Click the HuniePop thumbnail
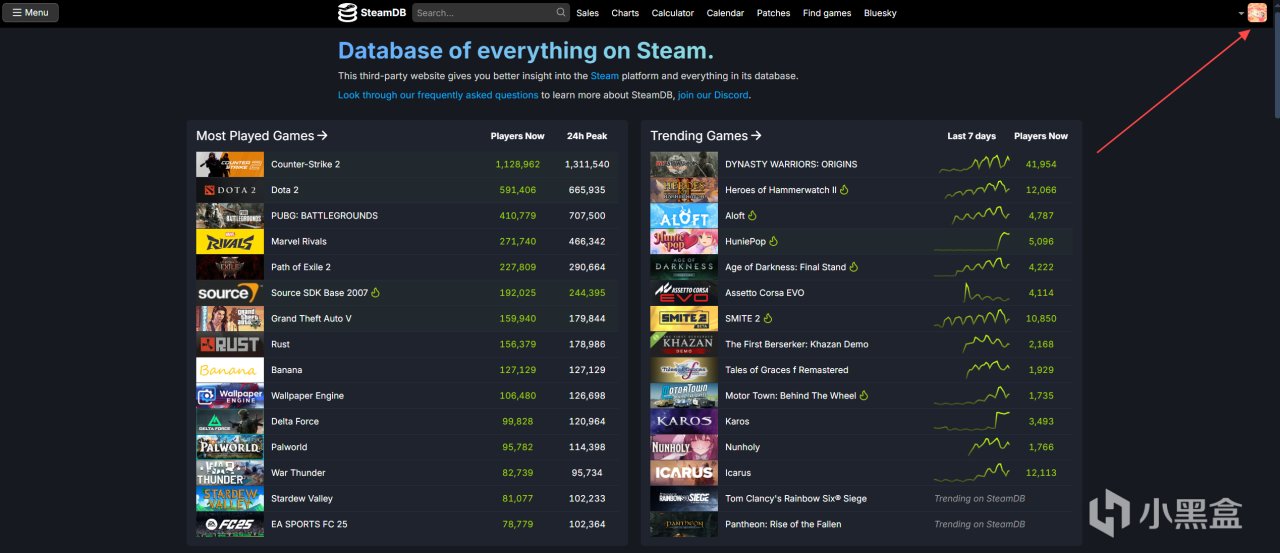 [x=684, y=241]
